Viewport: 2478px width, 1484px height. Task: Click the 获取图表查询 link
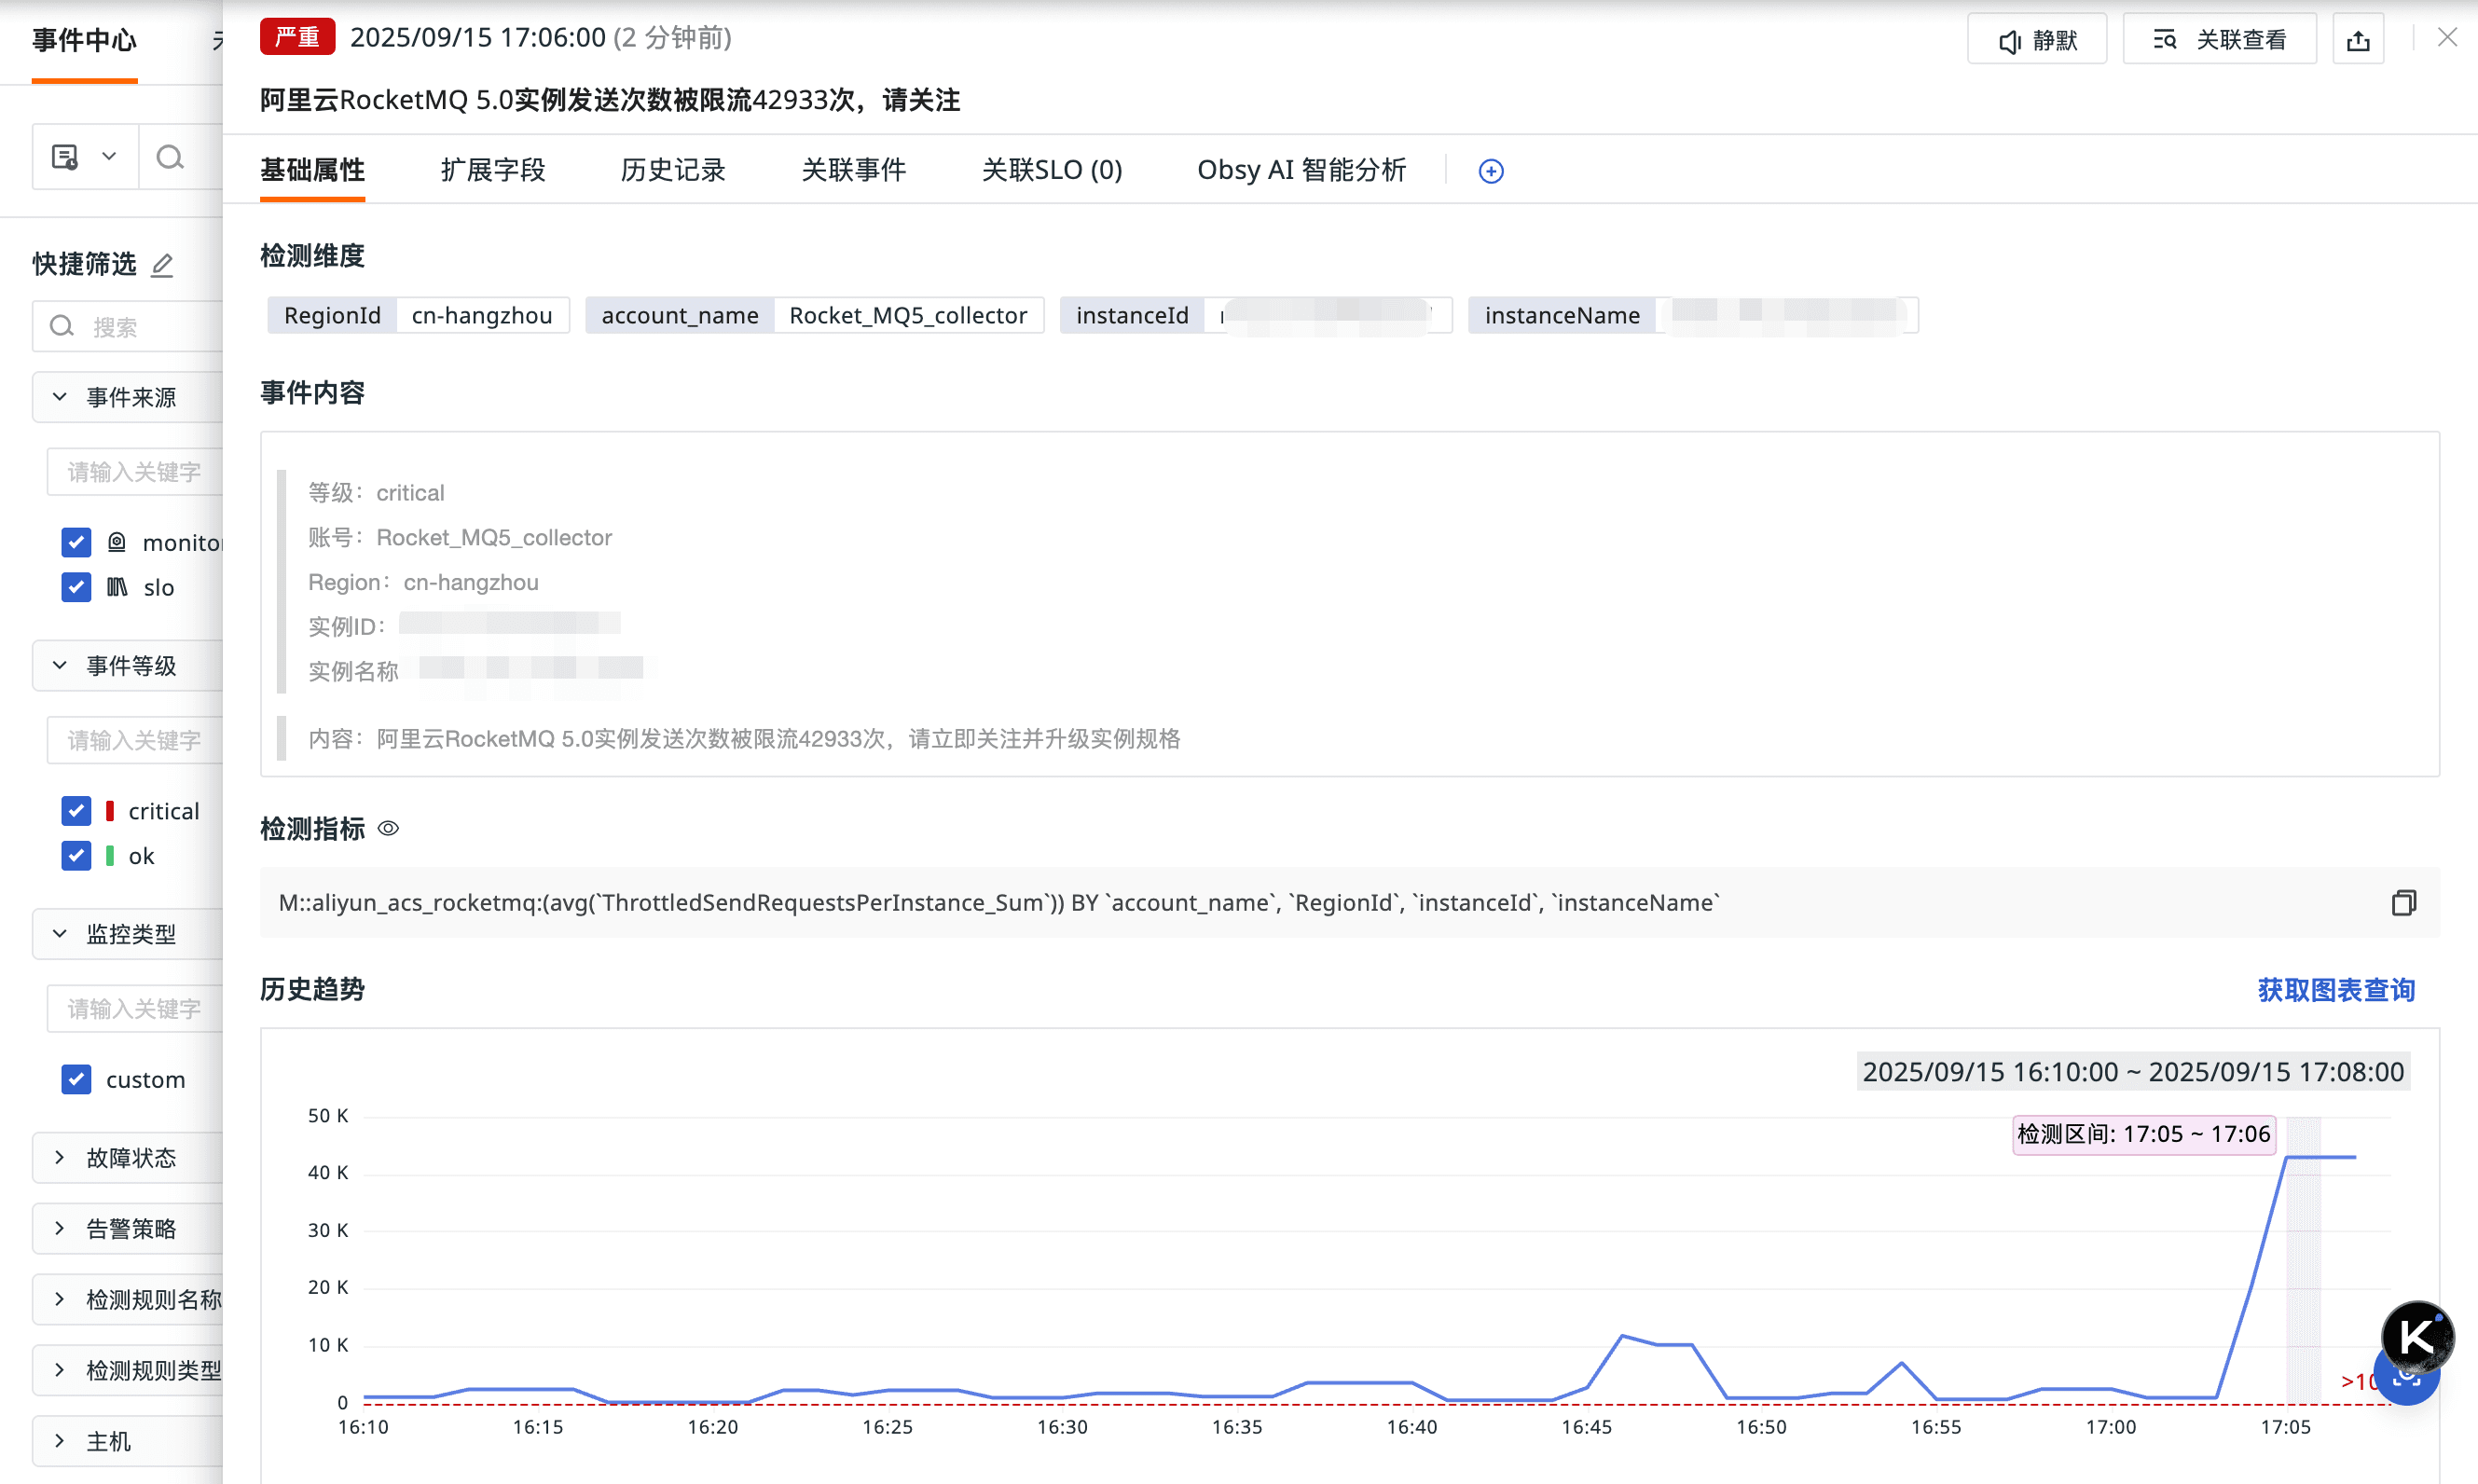click(x=2335, y=990)
